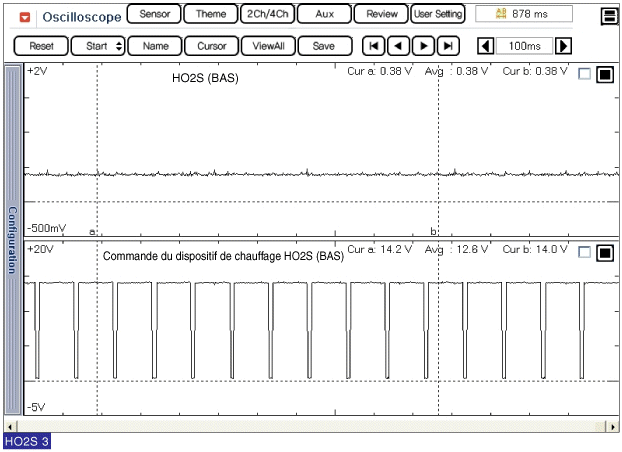The height and width of the screenshot is (452, 622).
Task: Jump to last frame of recording
Action: click(x=449, y=46)
